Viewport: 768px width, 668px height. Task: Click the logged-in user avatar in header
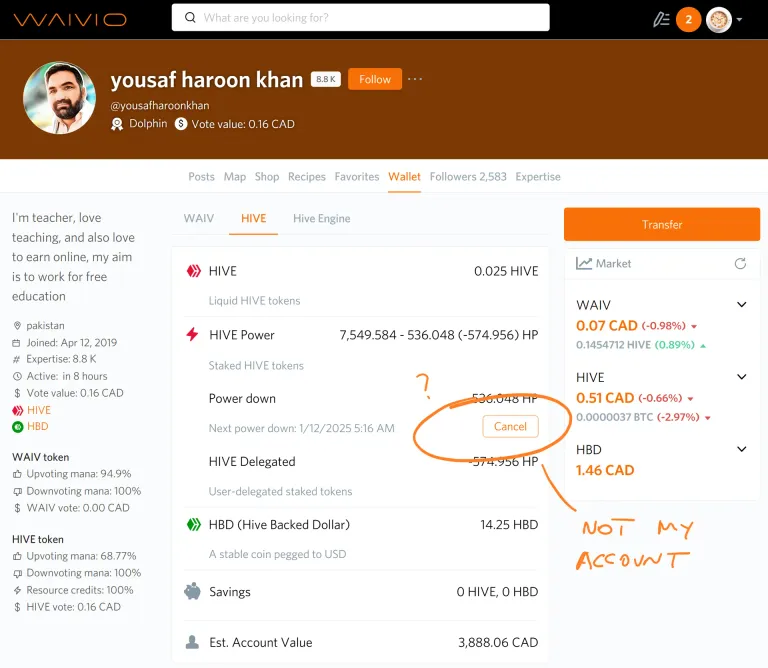(719, 20)
